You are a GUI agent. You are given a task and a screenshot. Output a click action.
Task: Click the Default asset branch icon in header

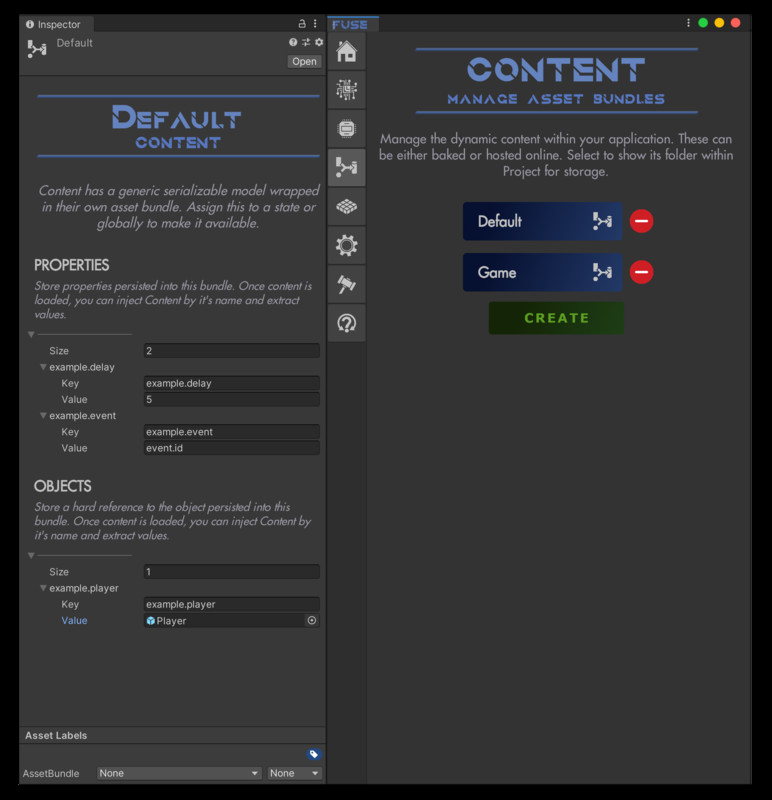click(x=37, y=49)
